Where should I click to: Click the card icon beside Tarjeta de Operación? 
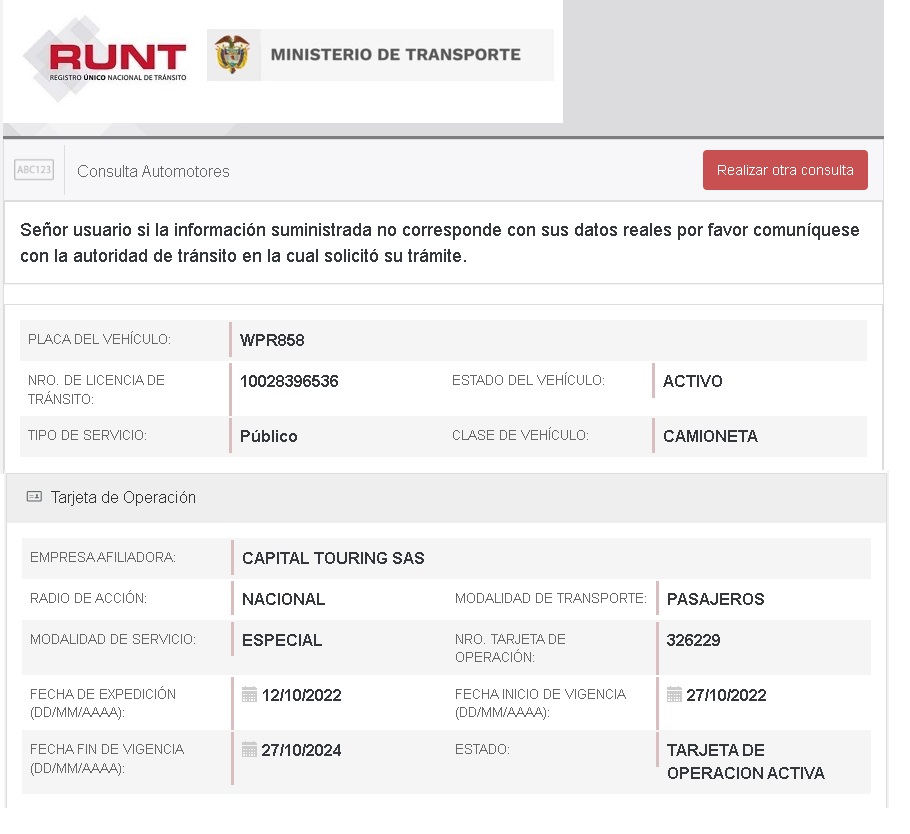coord(34,497)
